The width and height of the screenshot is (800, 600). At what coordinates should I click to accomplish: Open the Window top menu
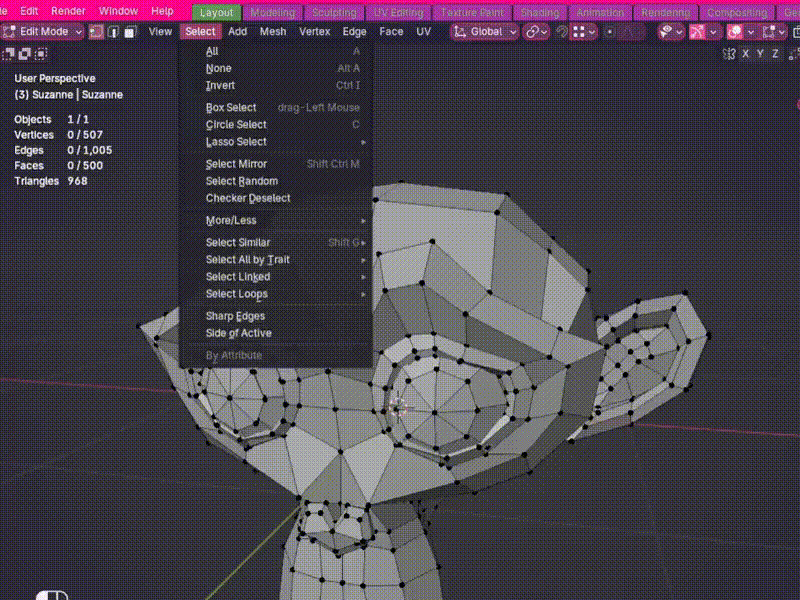118,11
